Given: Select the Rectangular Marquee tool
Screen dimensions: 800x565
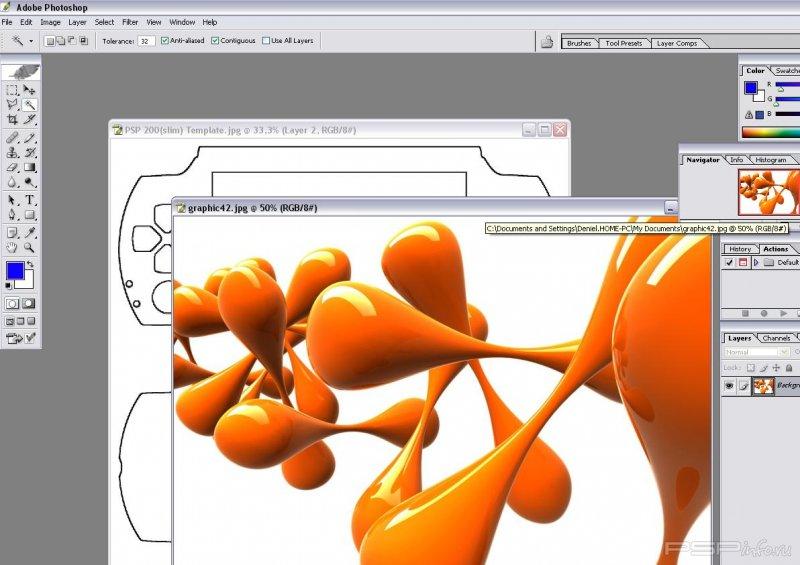Looking at the screenshot, I should coord(12,90).
